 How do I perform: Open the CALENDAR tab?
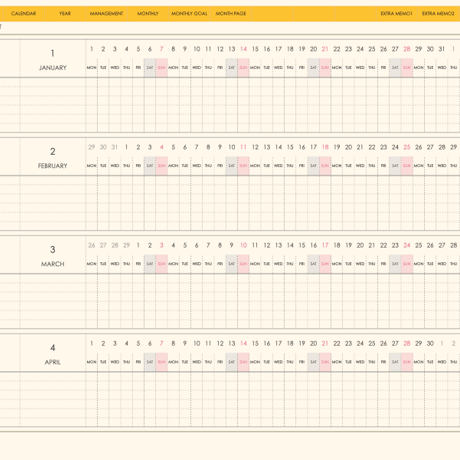click(x=23, y=14)
